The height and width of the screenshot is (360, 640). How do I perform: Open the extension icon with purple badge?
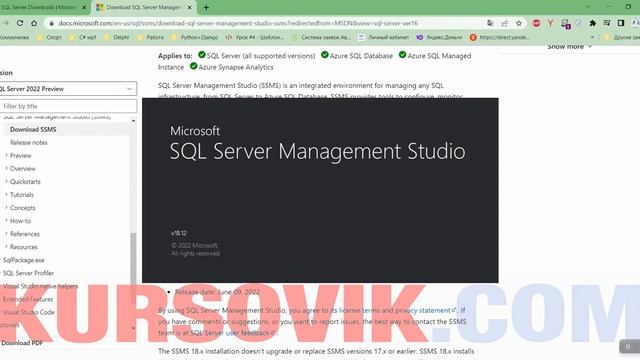(x=565, y=24)
